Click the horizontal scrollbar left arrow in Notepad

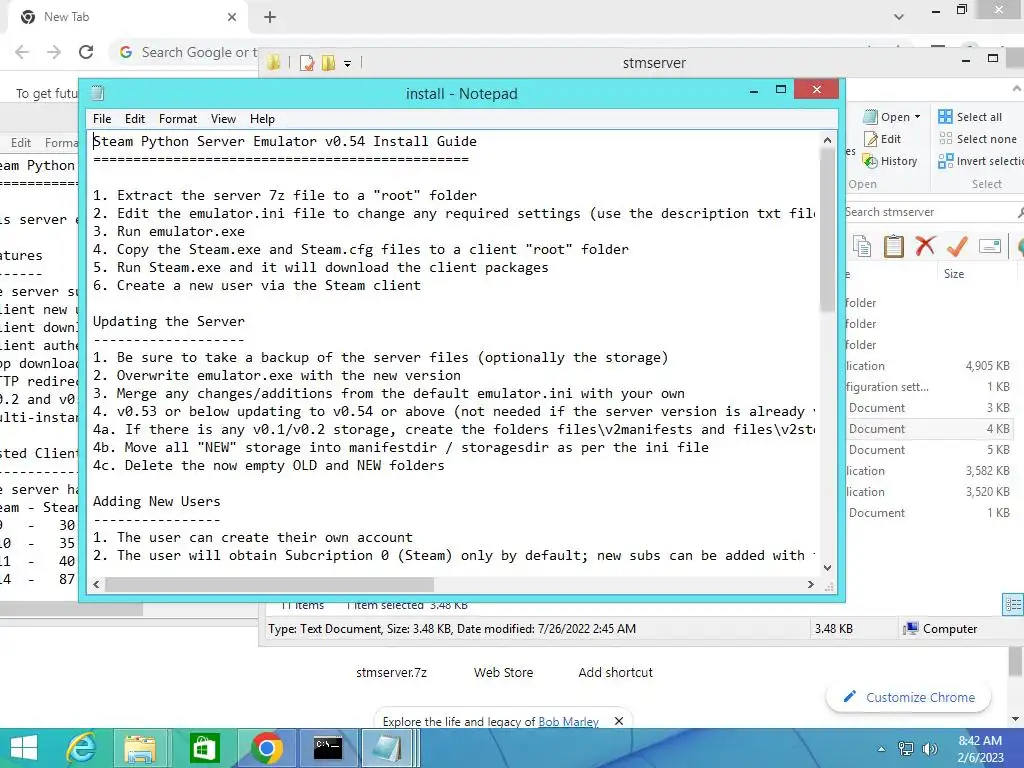point(97,584)
